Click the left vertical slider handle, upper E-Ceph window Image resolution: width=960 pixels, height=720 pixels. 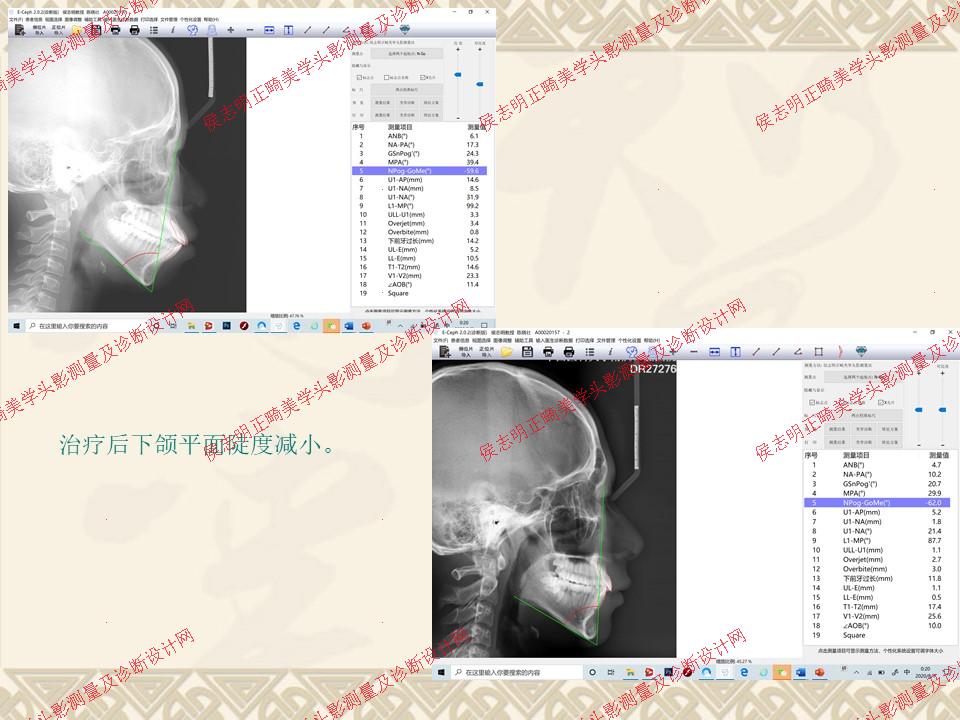458,75
